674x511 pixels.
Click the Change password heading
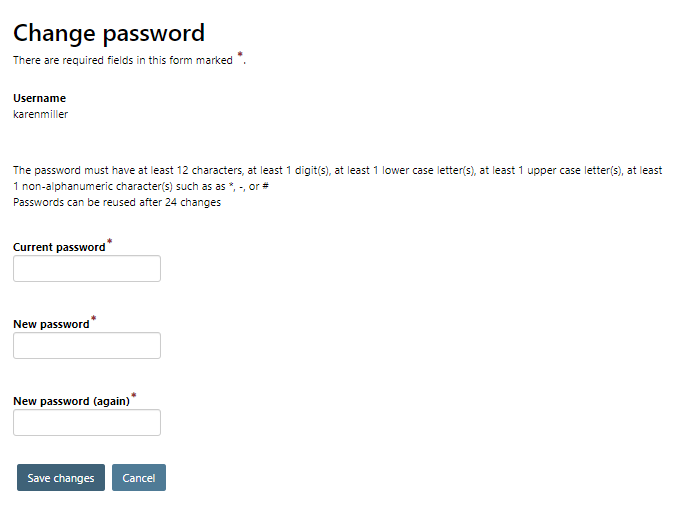pos(109,33)
